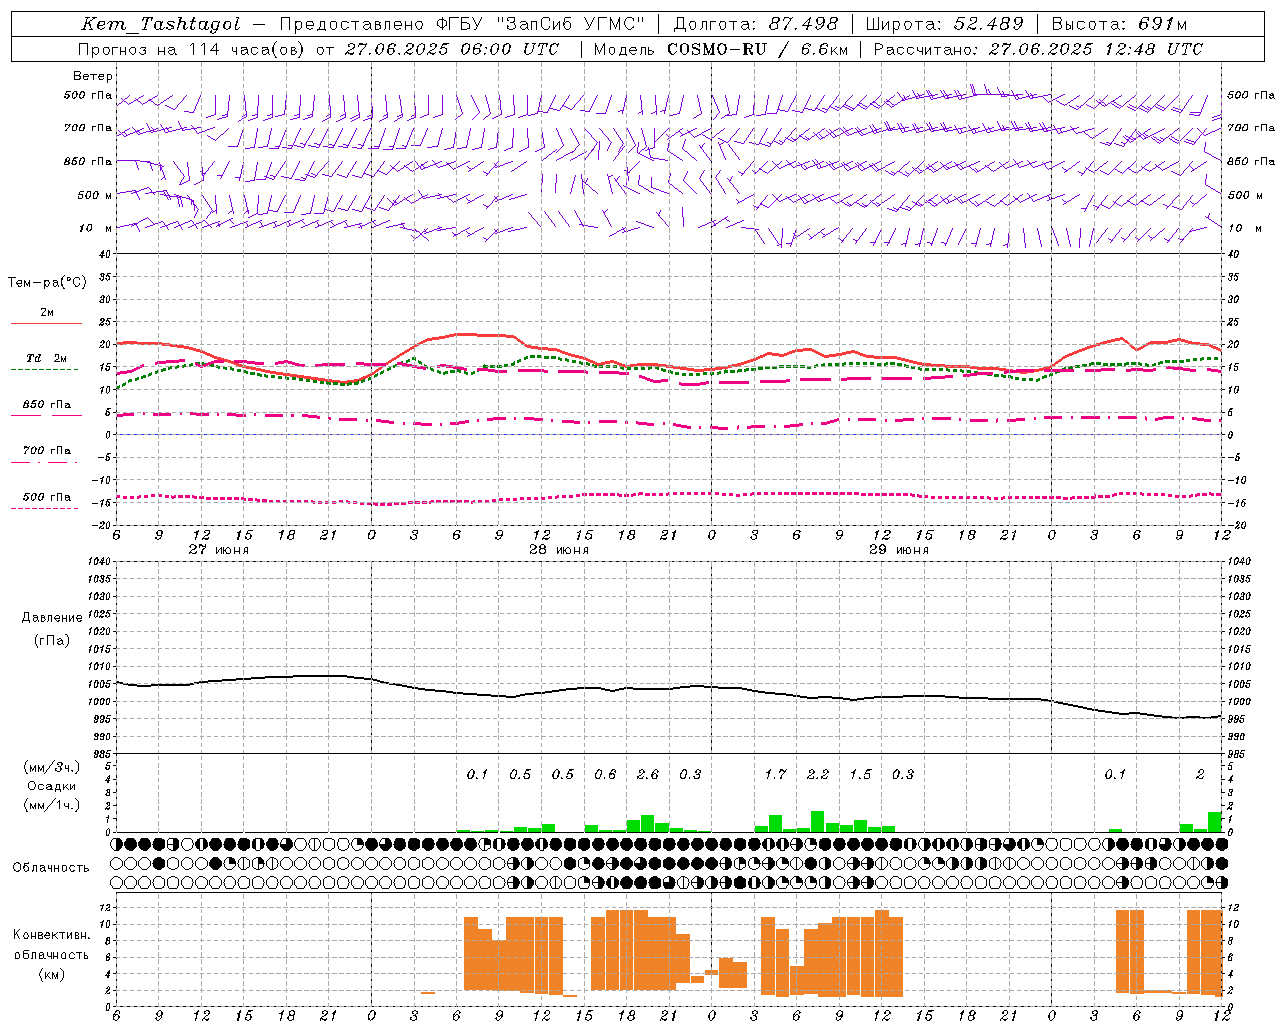The width and height of the screenshot is (1280, 1024).
Task: Click the 27 июня date label
Action: click(x=219, y=550)
